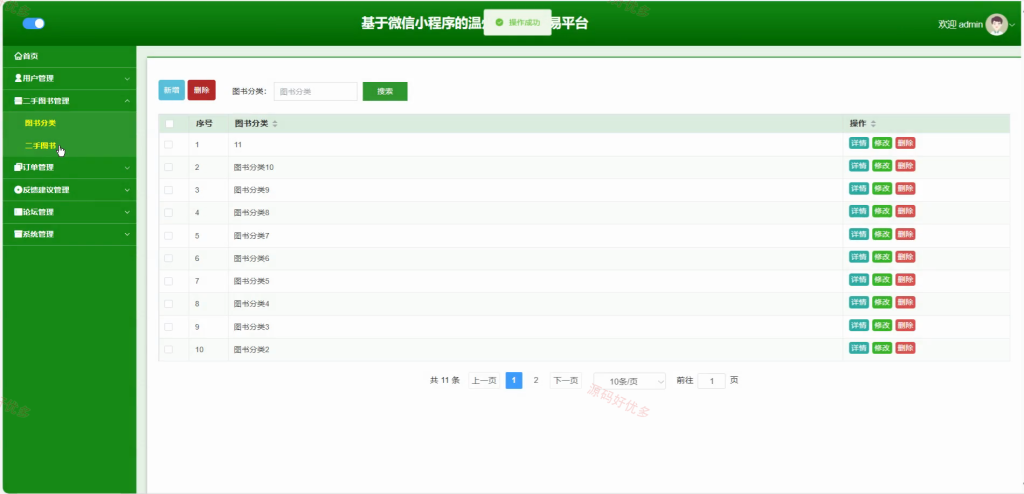The width and height of the screenshot is (1024, 494).
Task: Click 删除 for row 11
Action: [905, 143]
